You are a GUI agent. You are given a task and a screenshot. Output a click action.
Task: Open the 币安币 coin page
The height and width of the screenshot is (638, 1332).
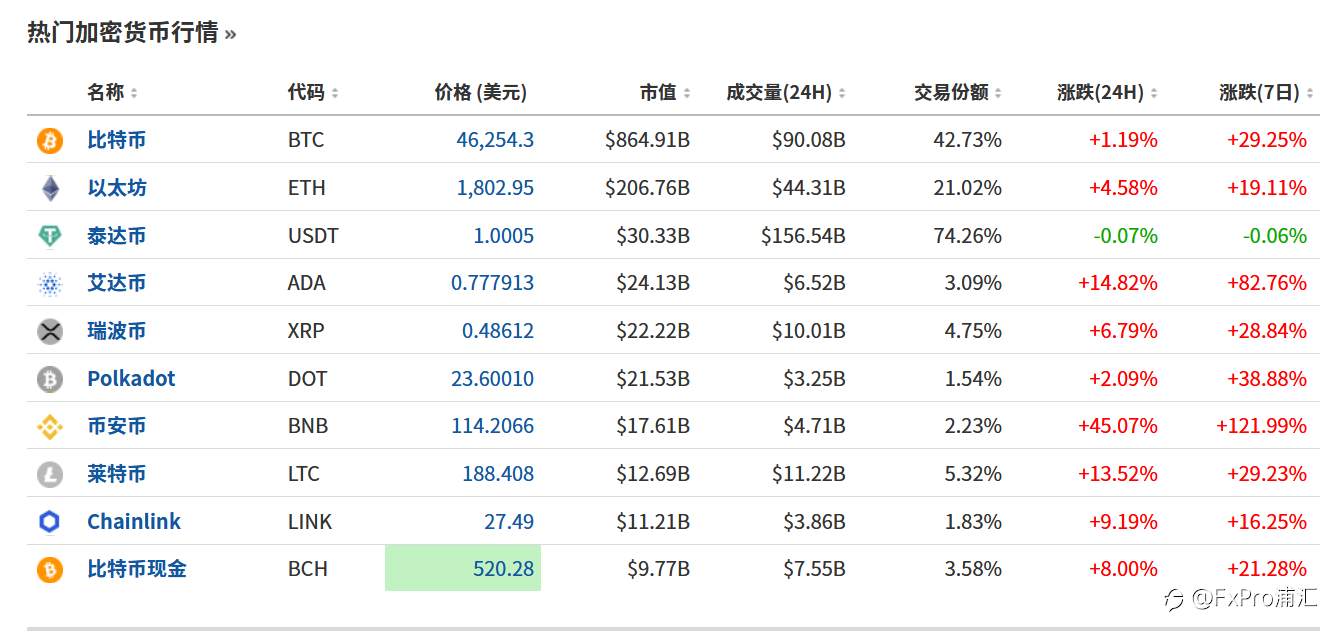click(116, 426)
